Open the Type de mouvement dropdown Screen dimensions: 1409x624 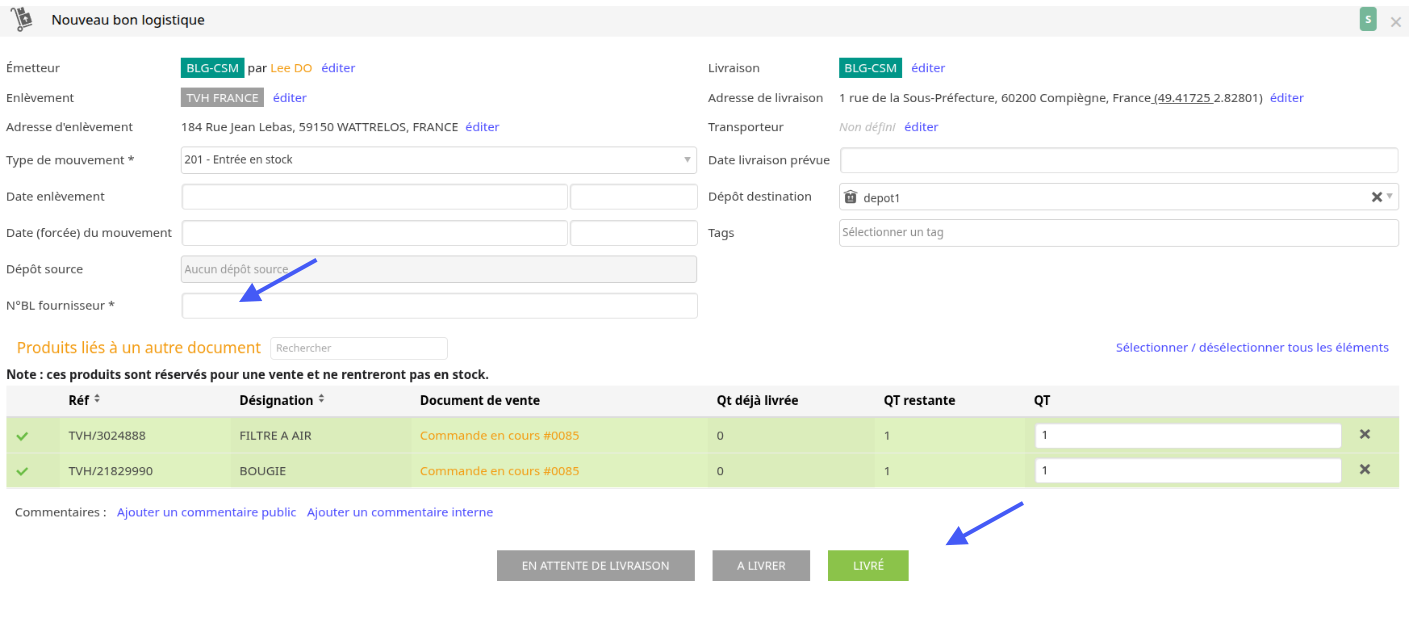pos(439,160)
